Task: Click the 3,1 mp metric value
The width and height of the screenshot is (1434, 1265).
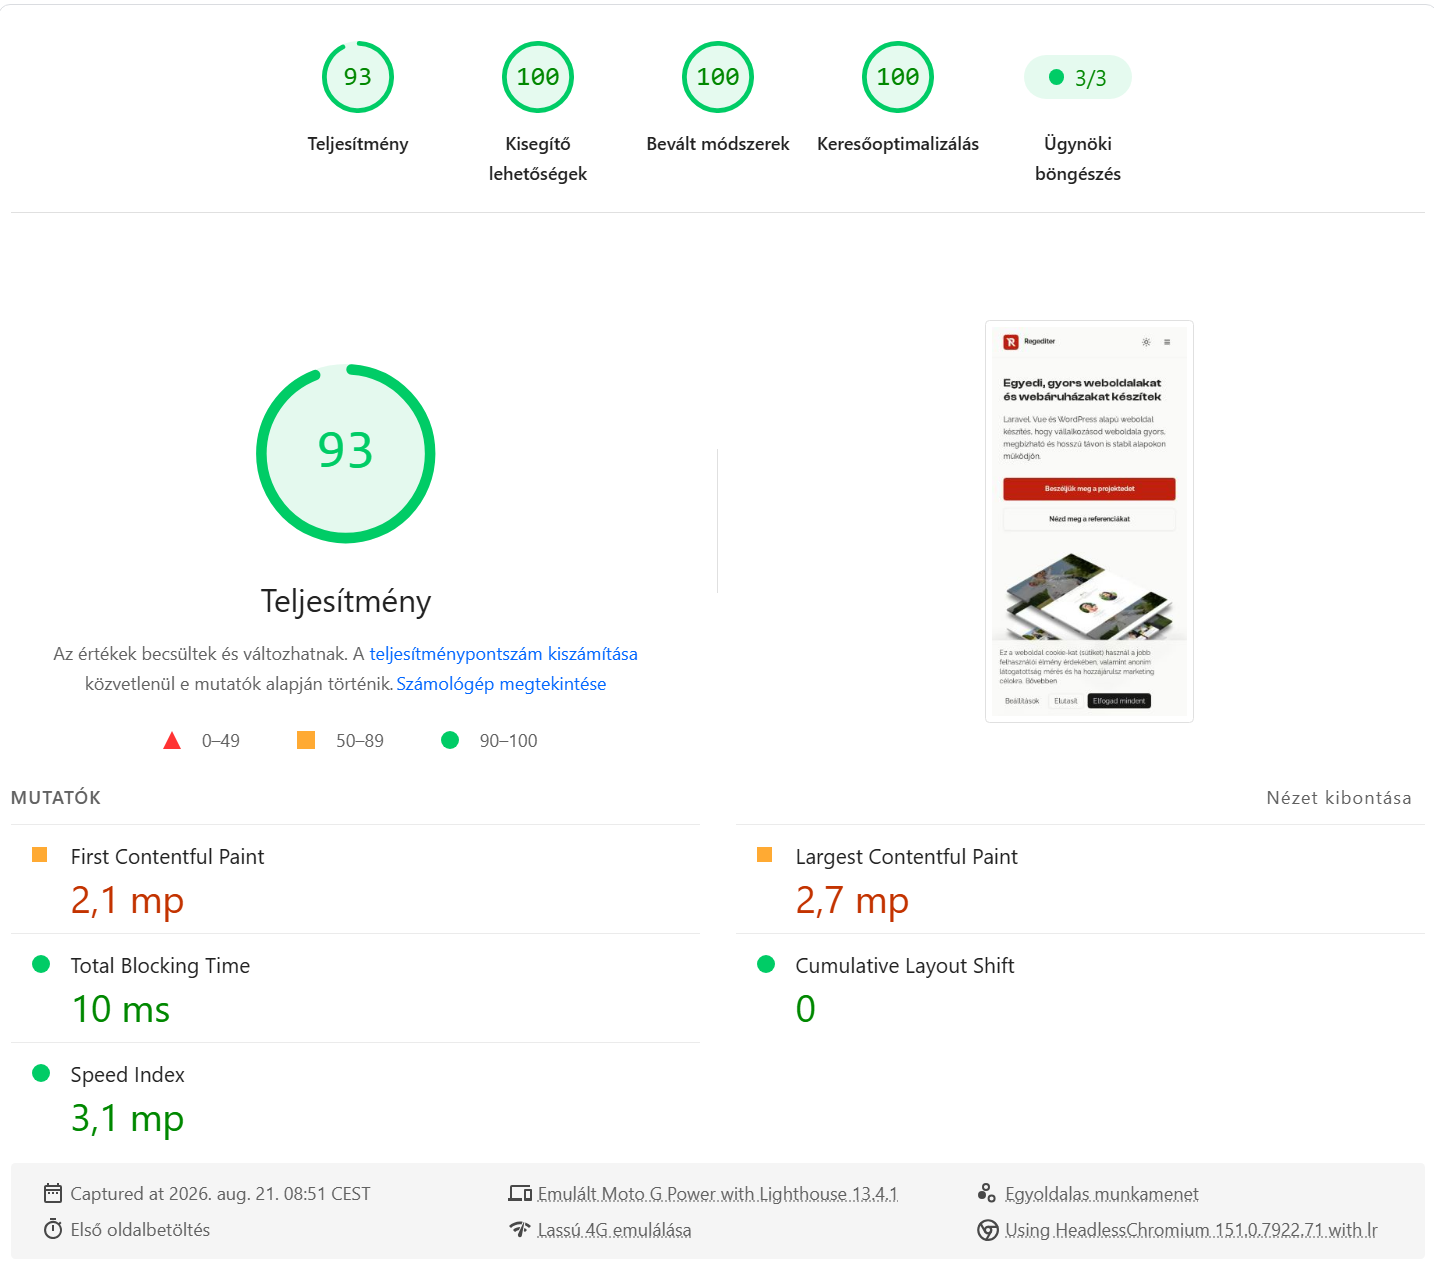Action: point(128,1119)
